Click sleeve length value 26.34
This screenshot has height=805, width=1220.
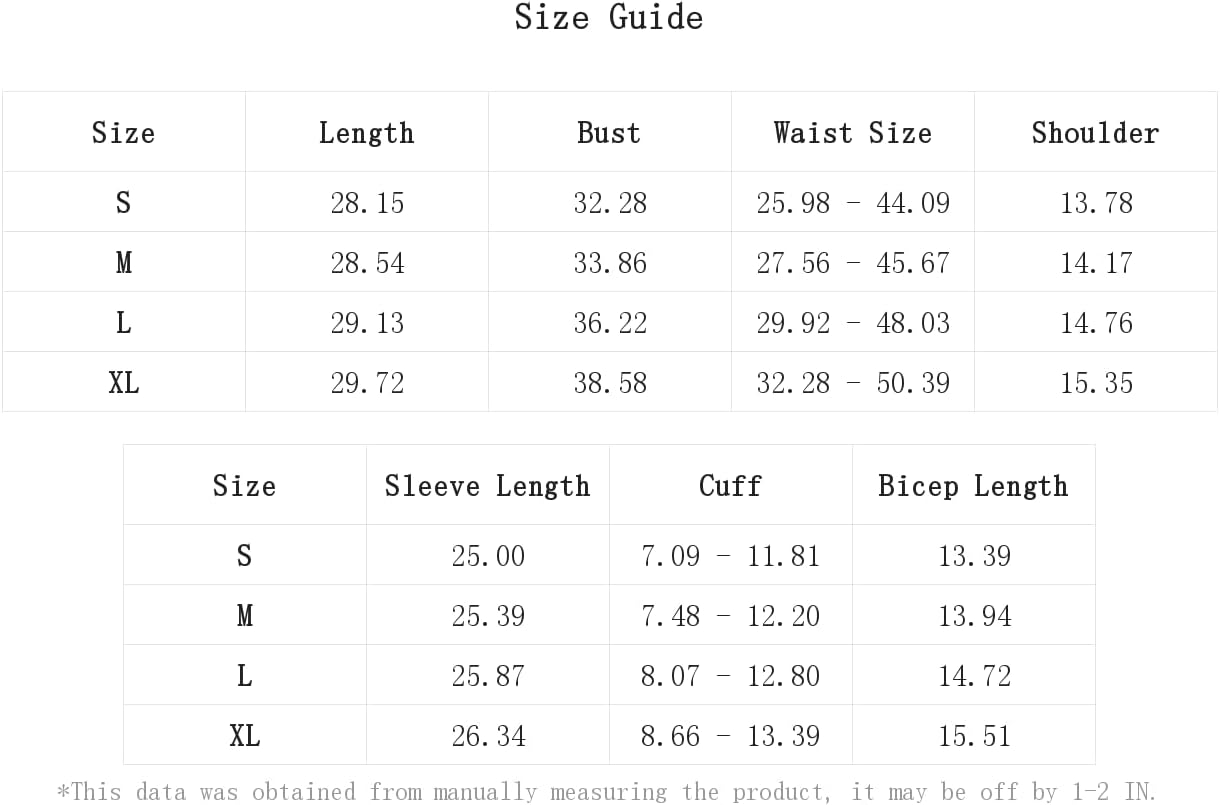(x=488, y=736)
